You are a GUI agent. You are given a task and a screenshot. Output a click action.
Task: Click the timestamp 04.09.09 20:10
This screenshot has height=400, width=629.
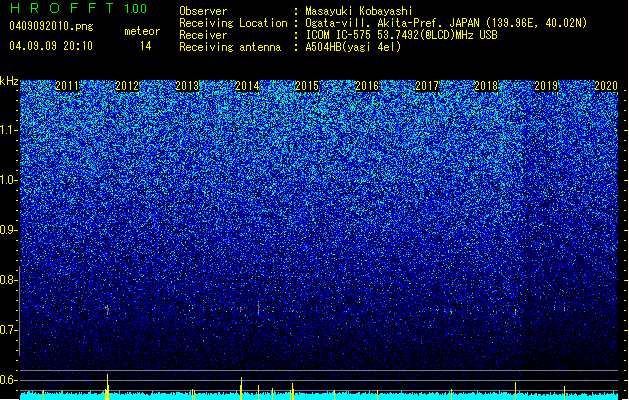51,46
